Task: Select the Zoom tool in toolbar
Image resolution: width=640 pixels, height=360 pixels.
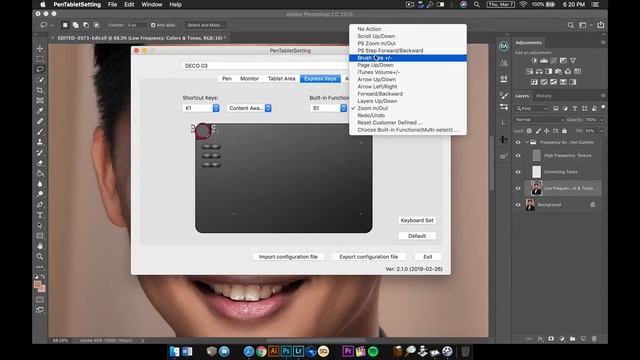Action: (40, 256)
